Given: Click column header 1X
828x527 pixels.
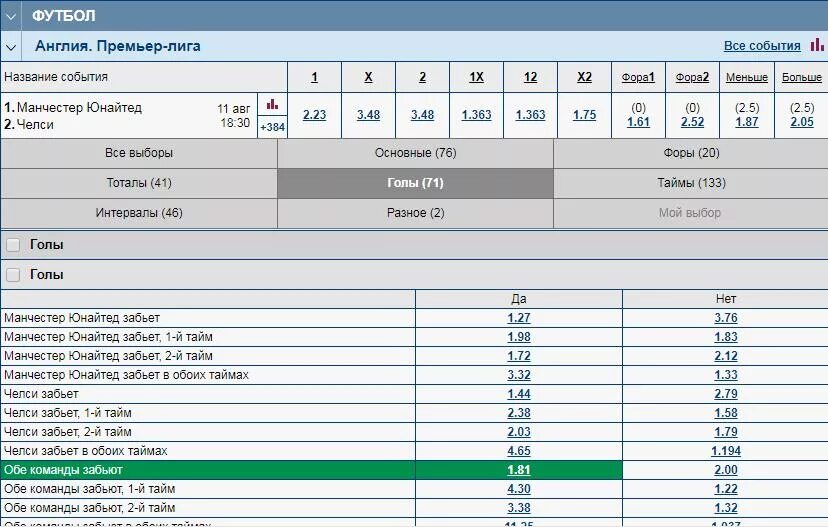Looking at the screenshot, I should point(476,77).
